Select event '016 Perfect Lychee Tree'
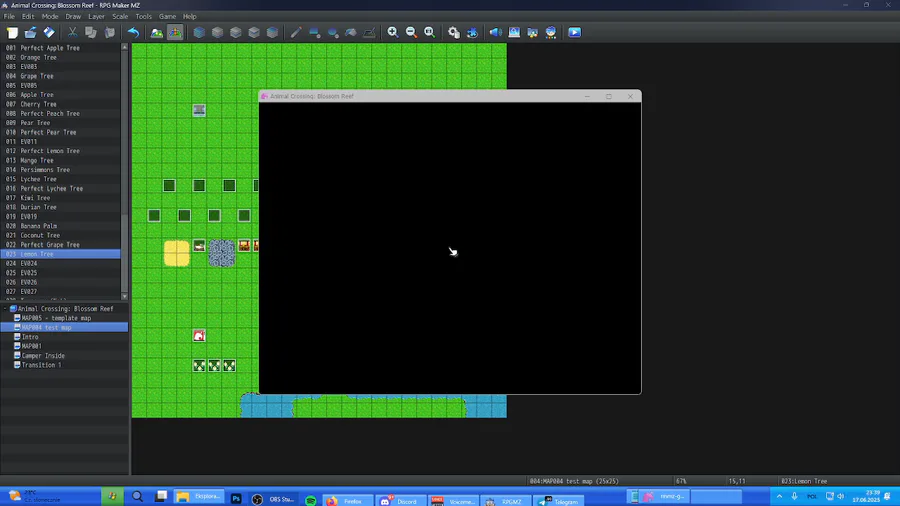900x506 pixels. [x=60, y=189]
